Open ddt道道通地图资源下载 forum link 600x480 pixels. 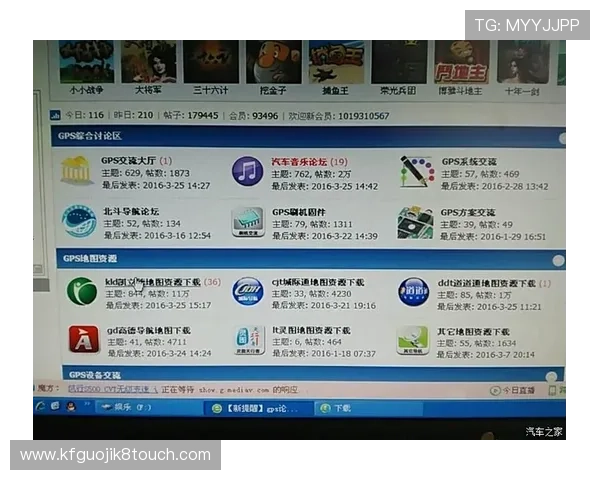(487, 283)
